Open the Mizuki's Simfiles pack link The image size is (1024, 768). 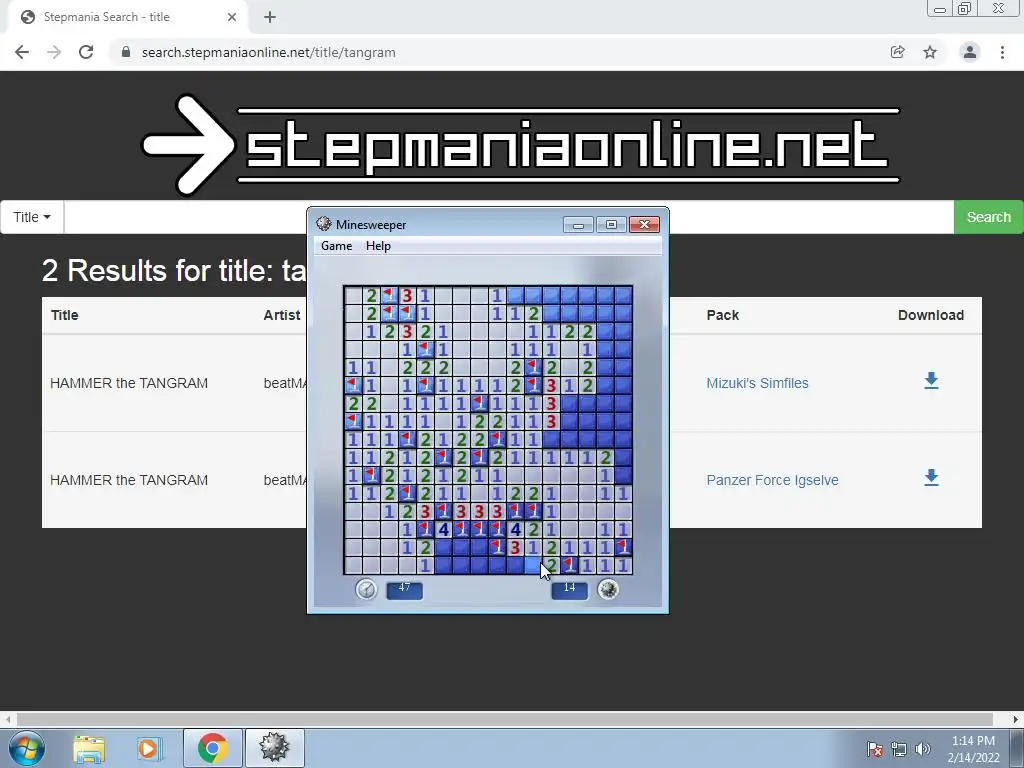click(x=757, y=383)
